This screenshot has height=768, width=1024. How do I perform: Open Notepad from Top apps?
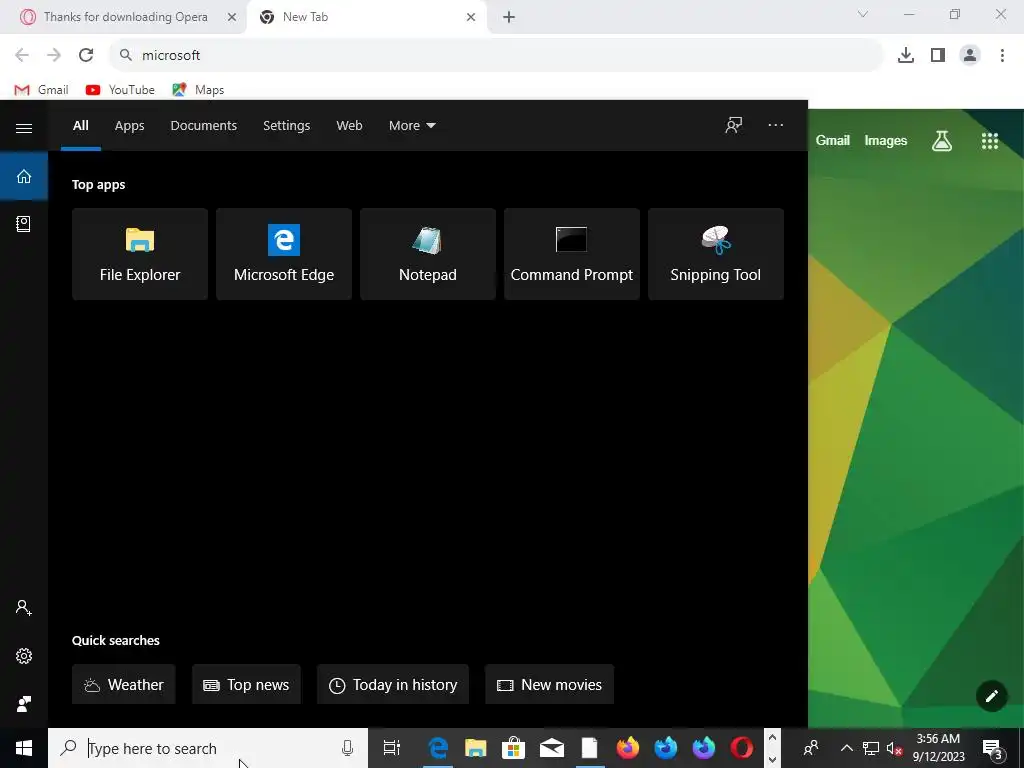[x=428, y=254]
